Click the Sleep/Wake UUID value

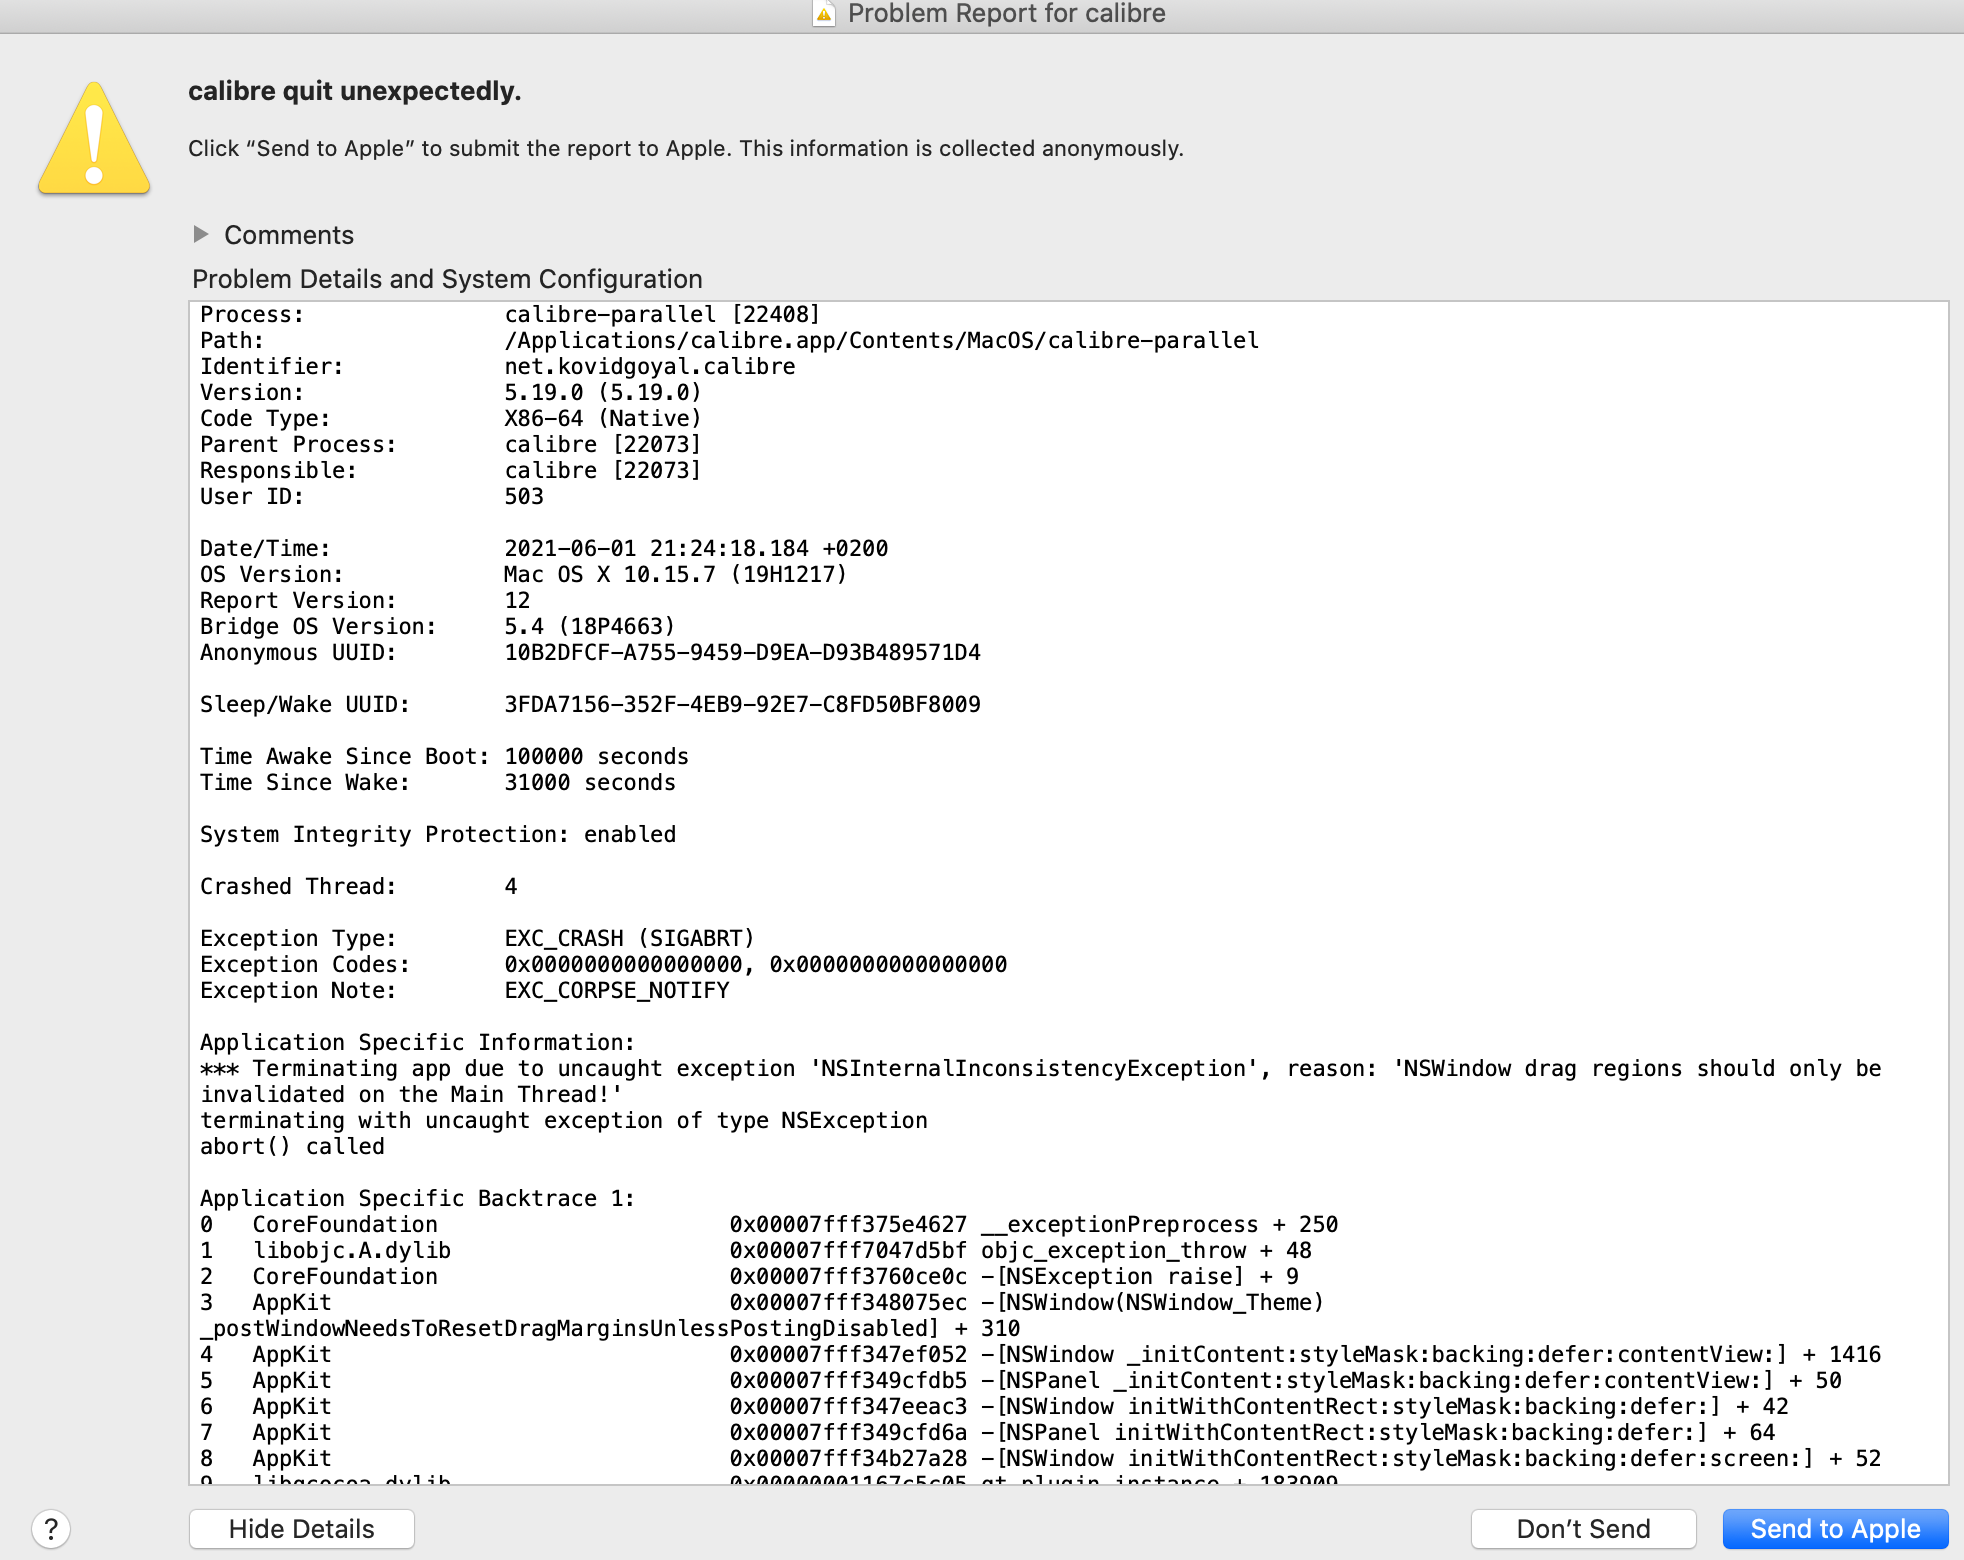742,704
